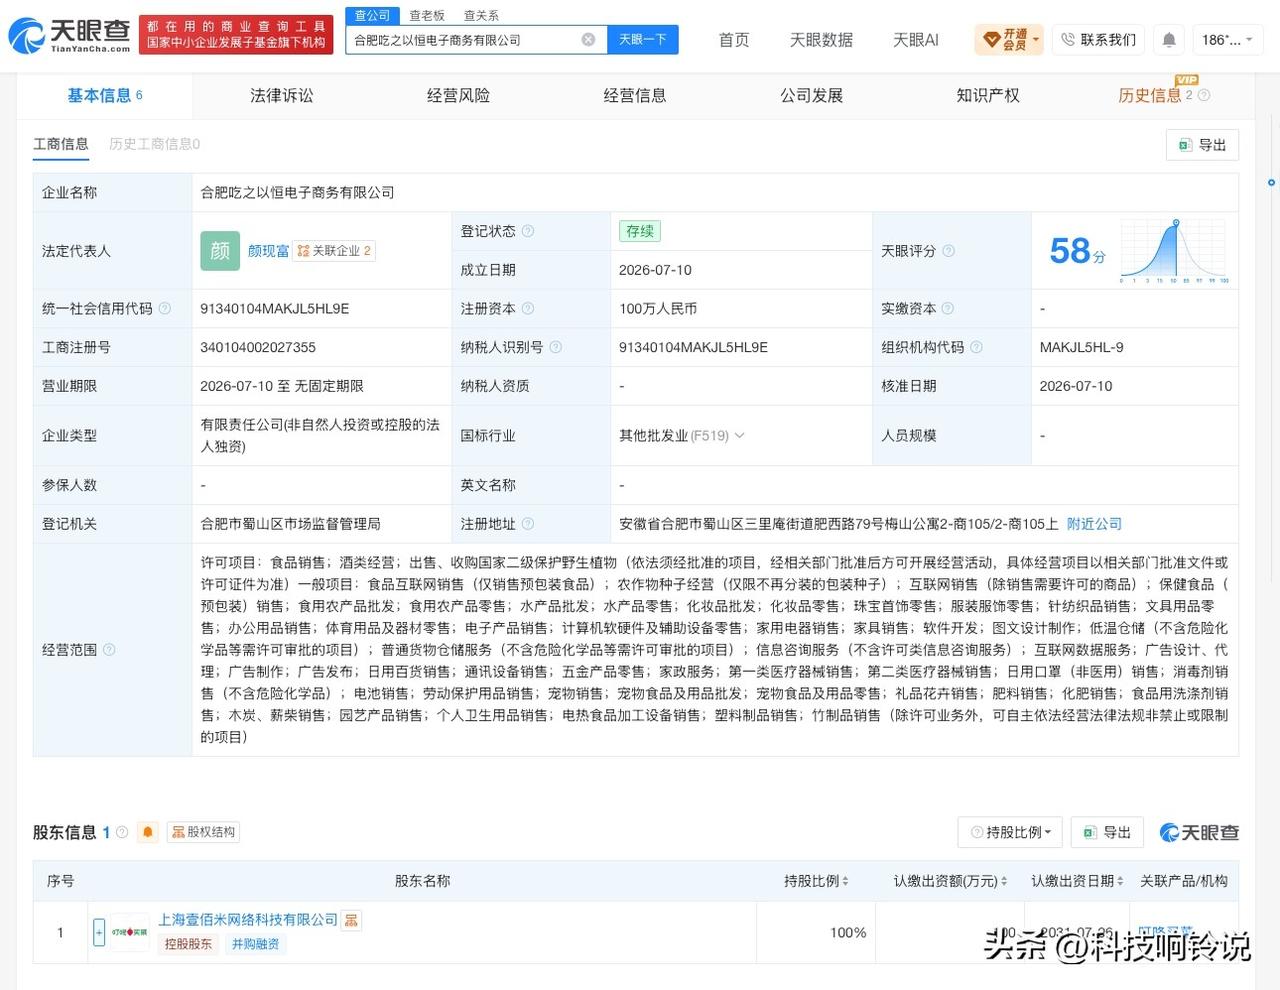Image resolution: width=1280 pixels, height=990 pixels.
Task: Open the 股权结构 view
Action: (x=203, y=832)
